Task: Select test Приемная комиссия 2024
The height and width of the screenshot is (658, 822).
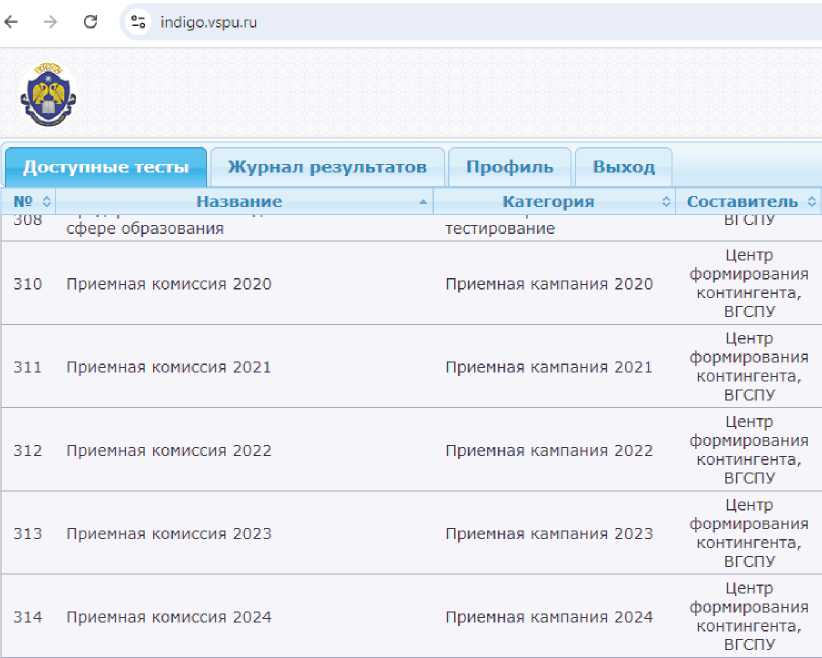Action: point(168,616)
